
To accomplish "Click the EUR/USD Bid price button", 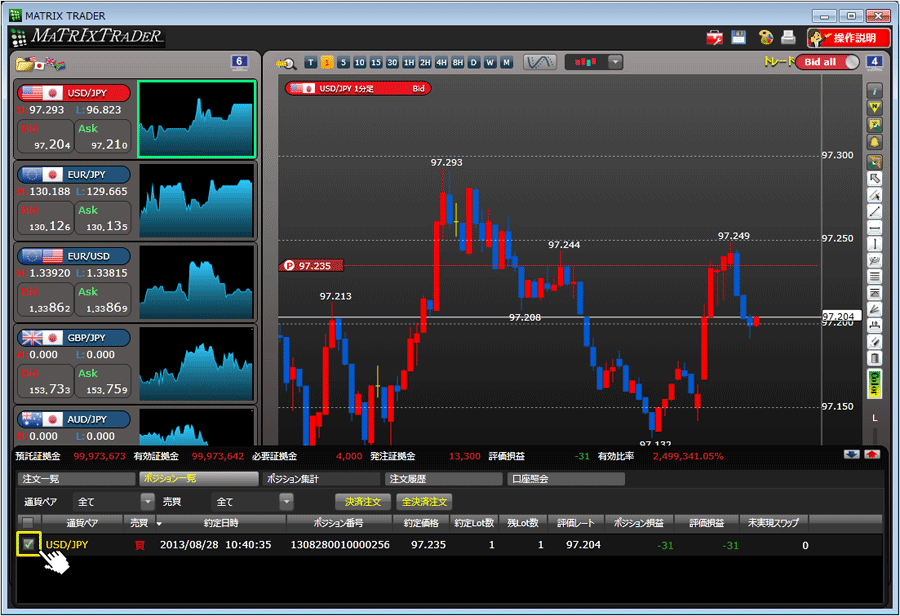I will pos(45,300).
